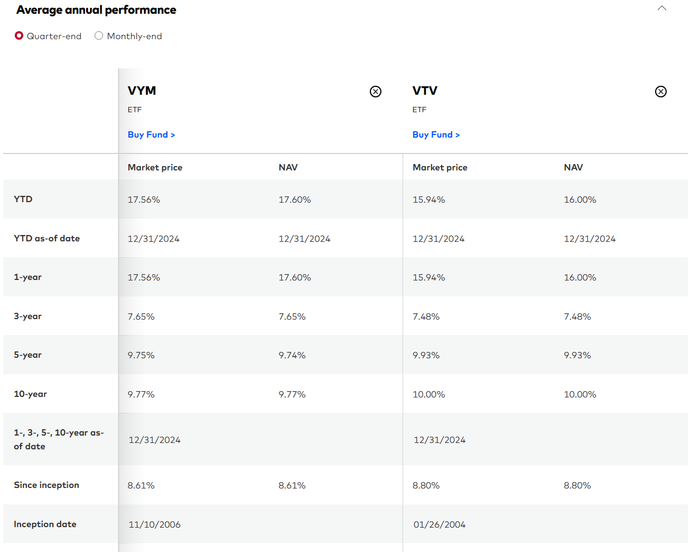Open the Buy Fund link for VYM
The height and width of the screenshot is (552, 700).
point(151,134)
